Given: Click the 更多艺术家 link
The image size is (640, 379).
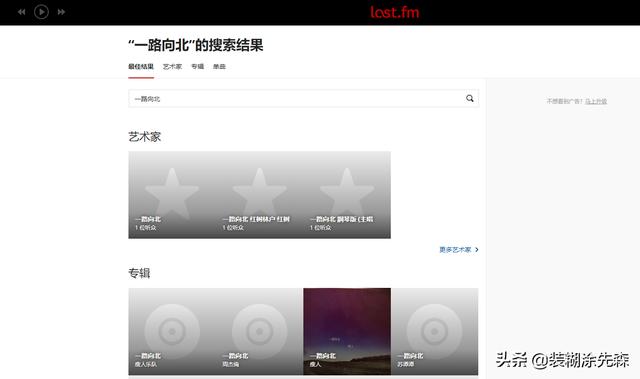Looking at the screenshot, I should coord(459,250).
